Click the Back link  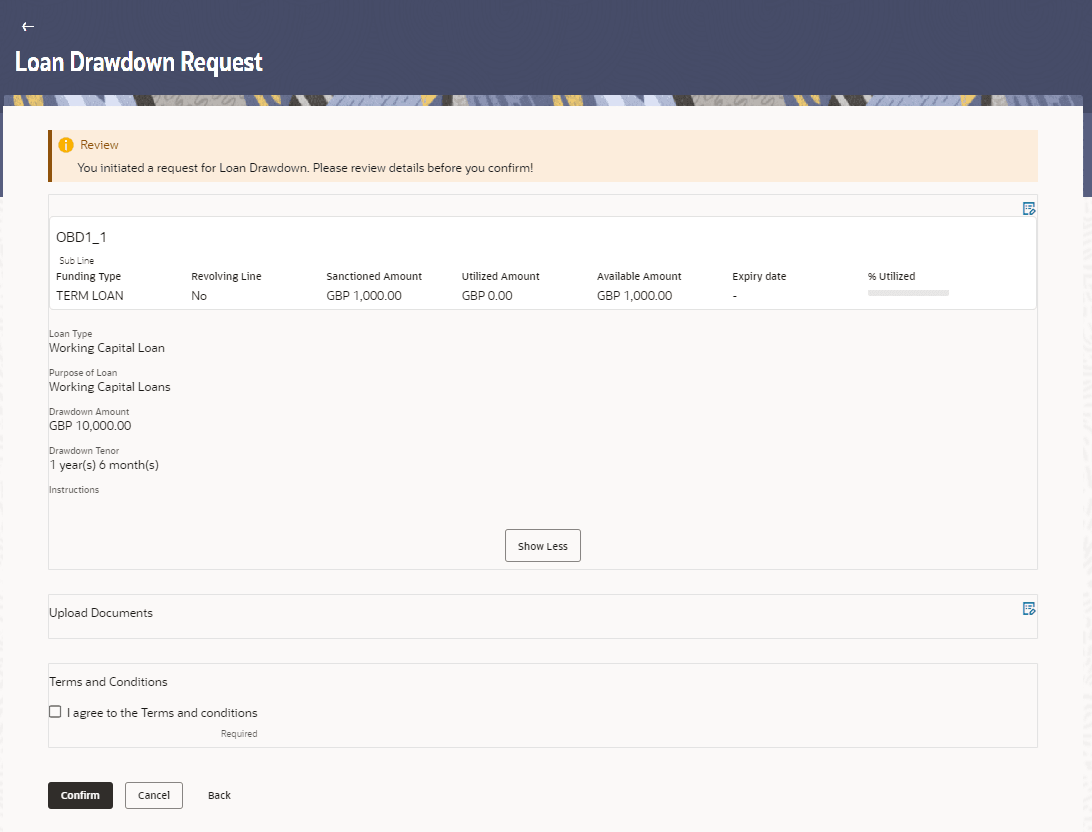tap(219, 795)
